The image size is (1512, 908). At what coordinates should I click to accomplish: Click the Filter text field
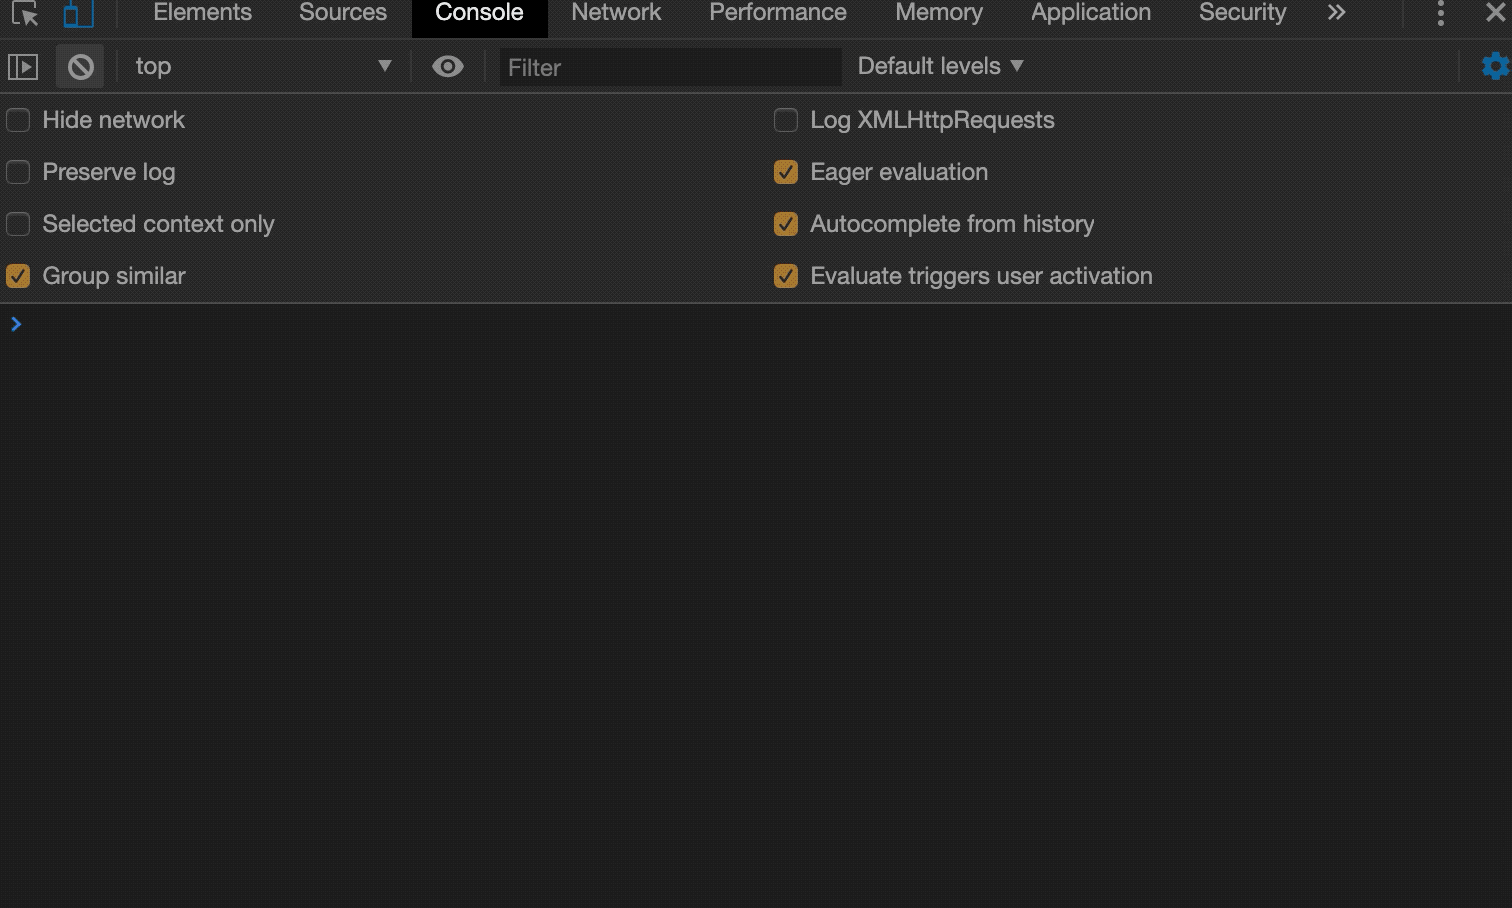[670, 67]
